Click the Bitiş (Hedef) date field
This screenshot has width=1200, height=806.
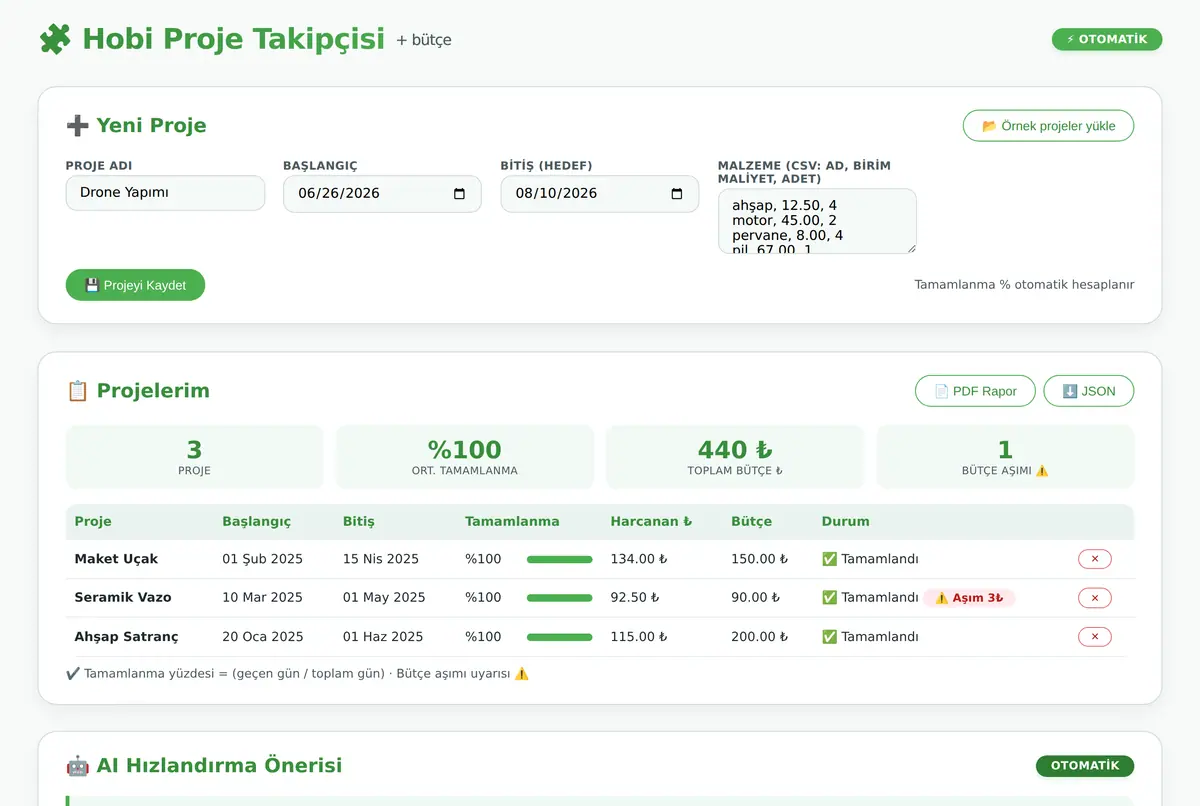click(x=599, y=194)
